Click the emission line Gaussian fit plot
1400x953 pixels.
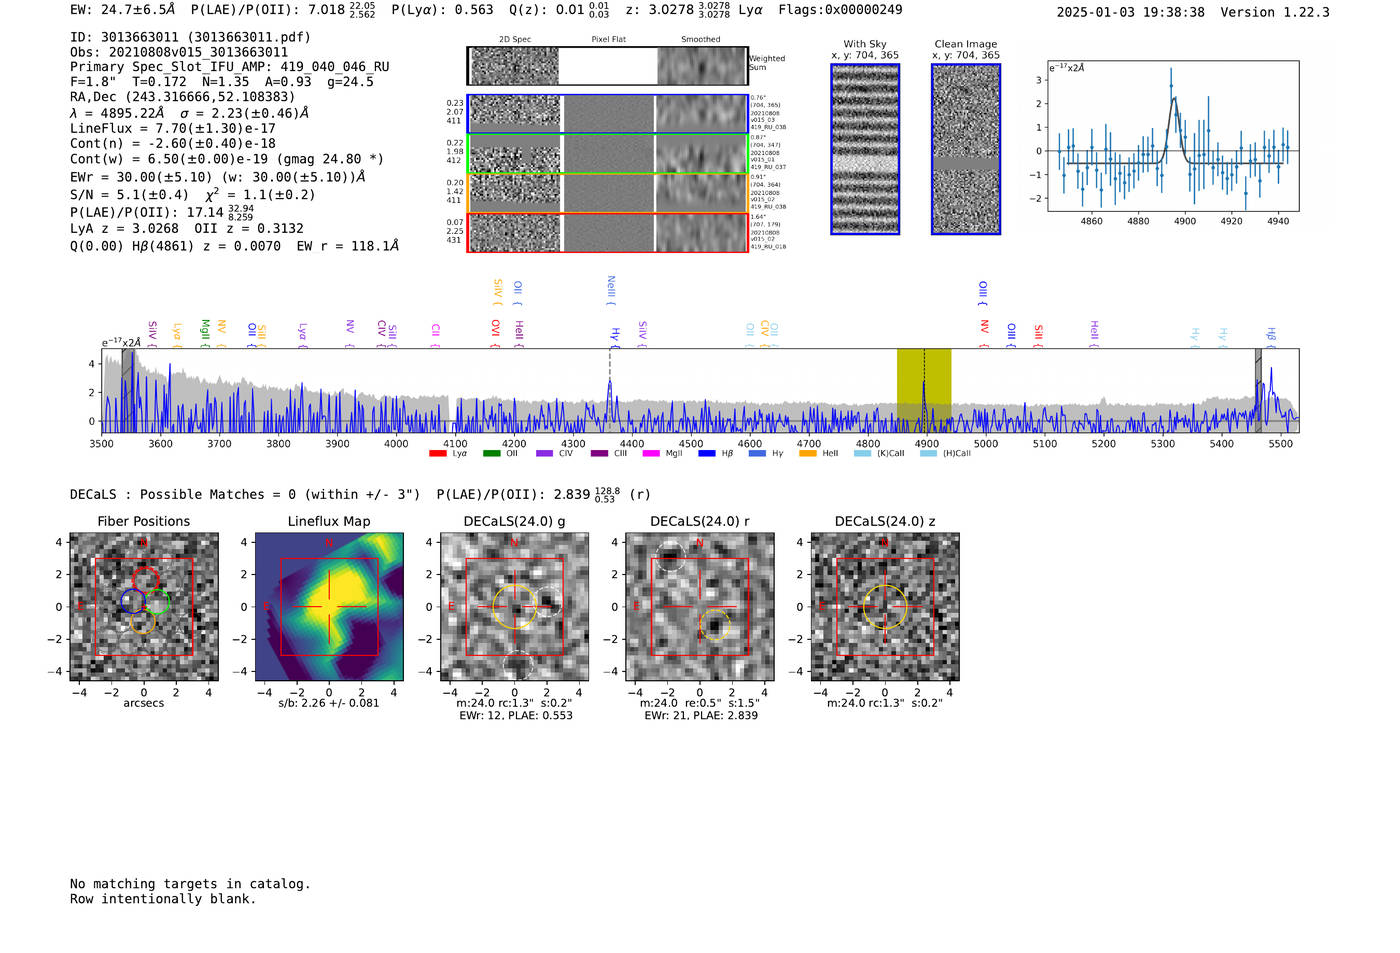(x=1172, y=136)
